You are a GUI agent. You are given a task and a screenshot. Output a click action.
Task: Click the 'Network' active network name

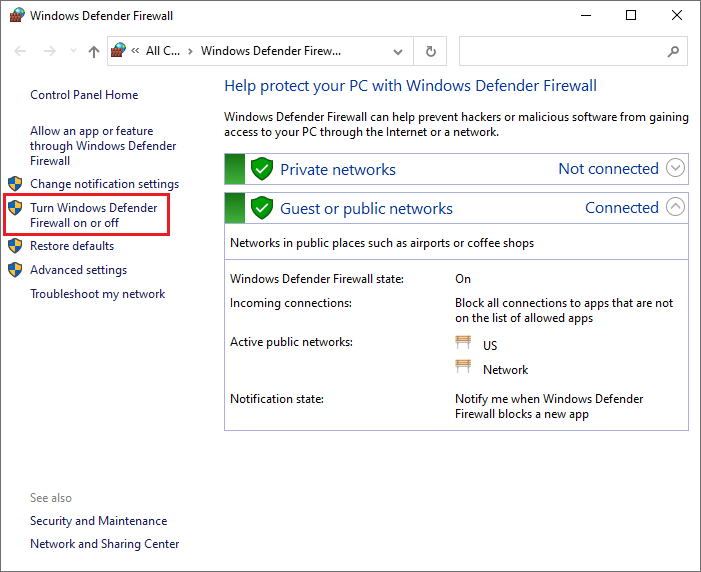tap(505, 370)
